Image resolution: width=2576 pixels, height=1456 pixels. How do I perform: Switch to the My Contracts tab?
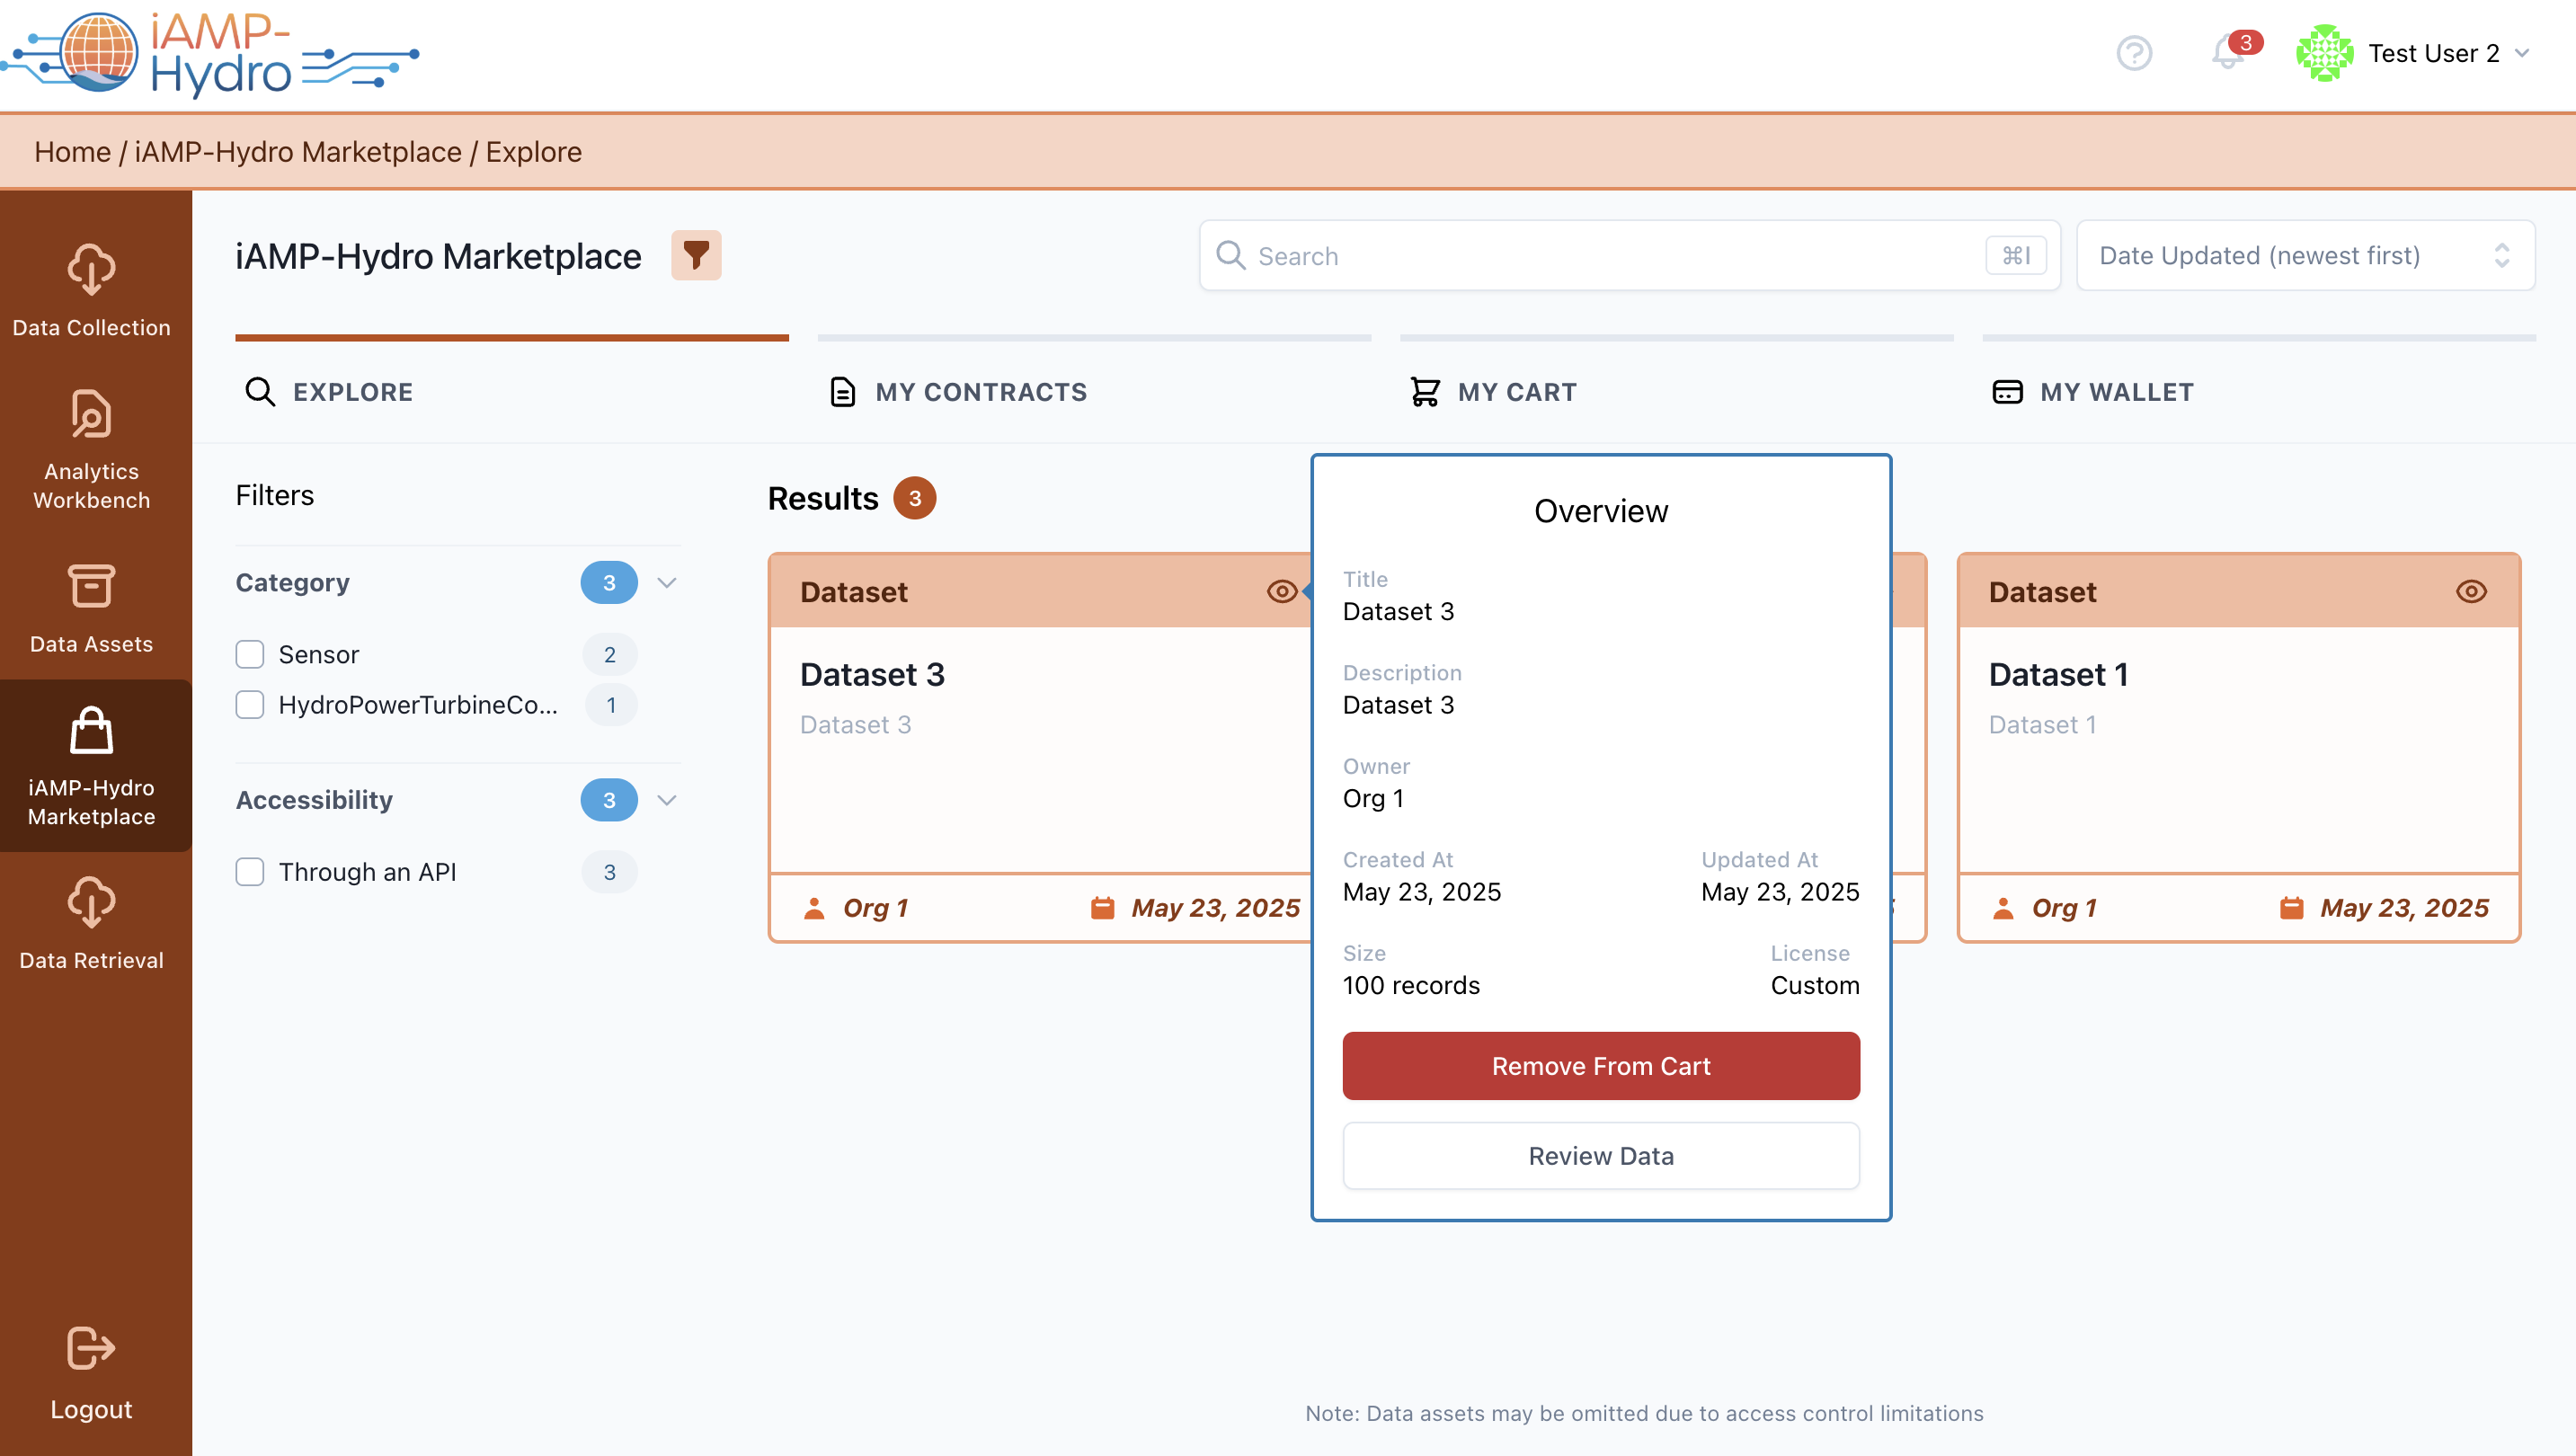click(959, 392)
